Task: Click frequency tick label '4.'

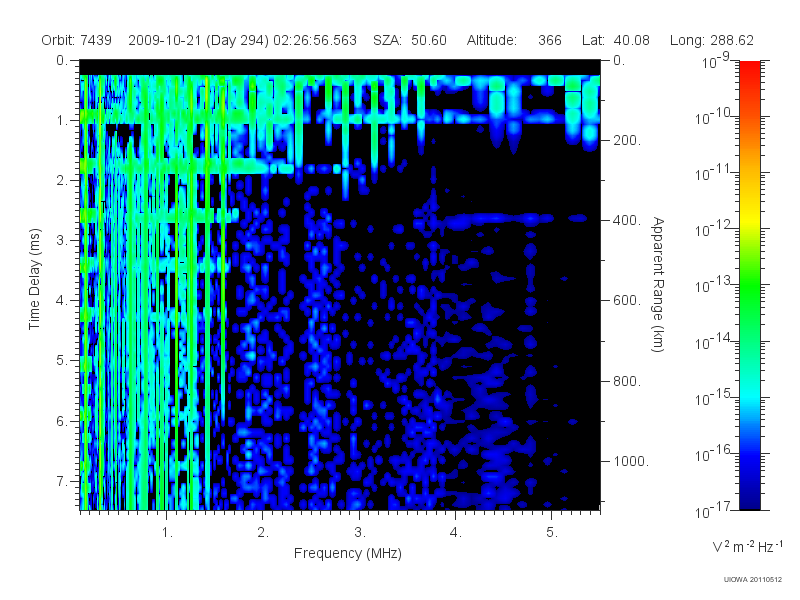Action: click(x=456, y=532)
